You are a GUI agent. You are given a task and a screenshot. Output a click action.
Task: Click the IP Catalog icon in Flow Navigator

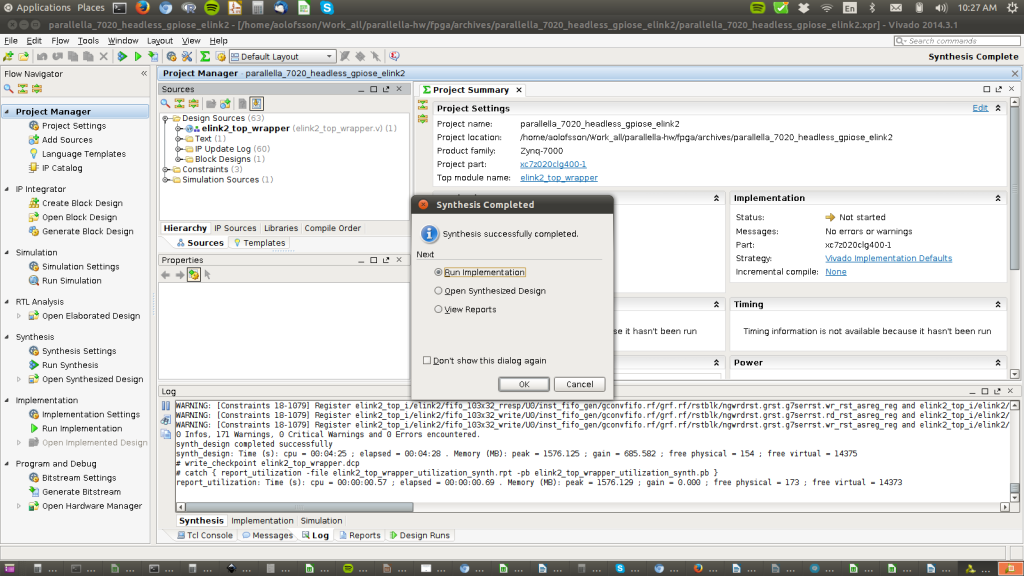tap(35, 168)
